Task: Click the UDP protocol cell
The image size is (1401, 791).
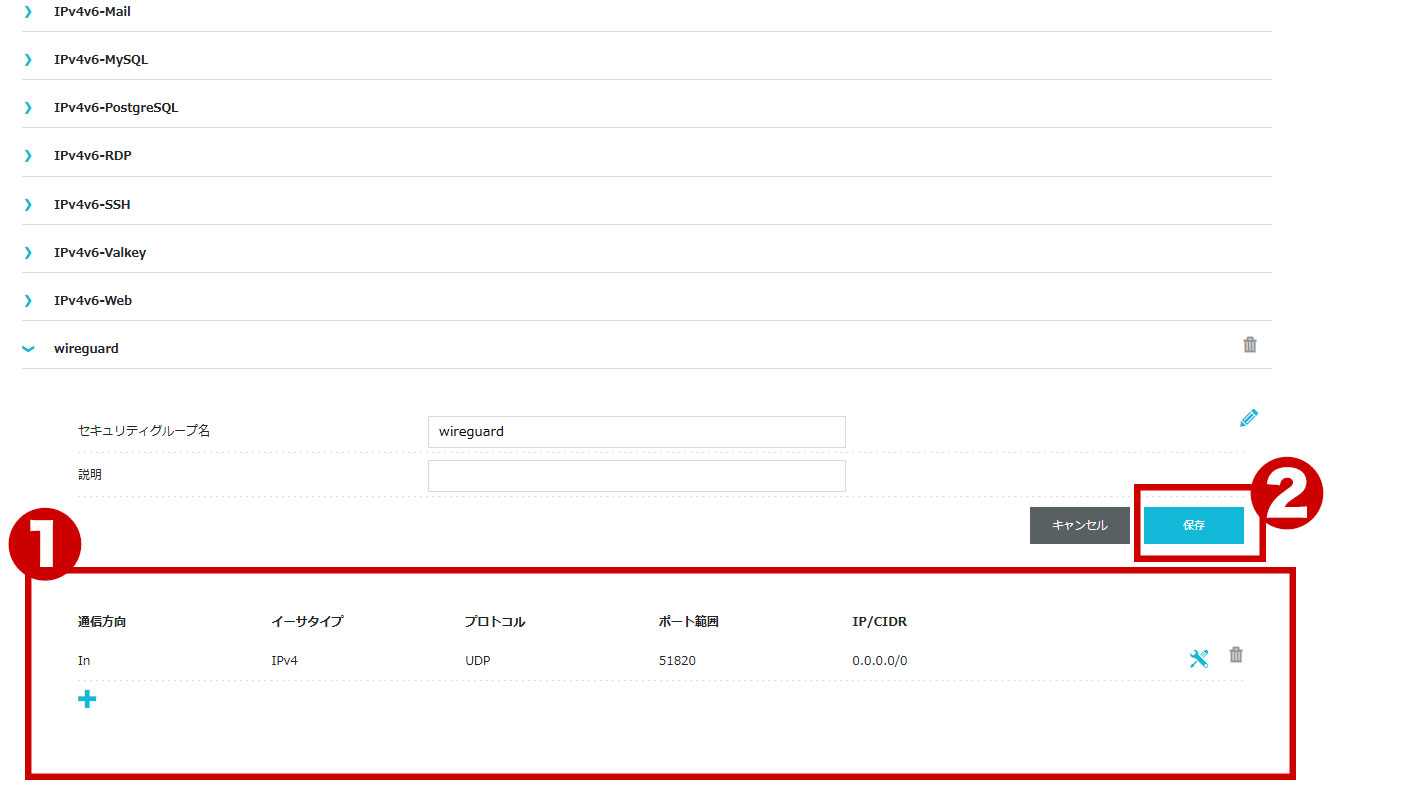Action: 478,661
